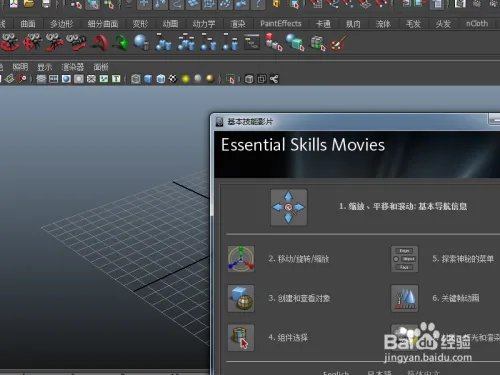Click movie link 4. 组件选择
500x375 pixels.
pos(288,338)
